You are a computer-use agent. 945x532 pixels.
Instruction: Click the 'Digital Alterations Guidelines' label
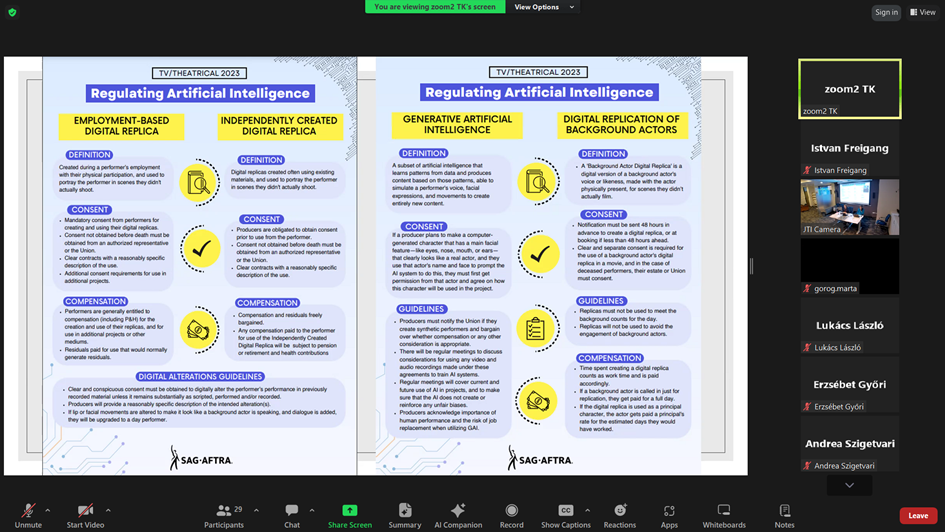(200, 377)
